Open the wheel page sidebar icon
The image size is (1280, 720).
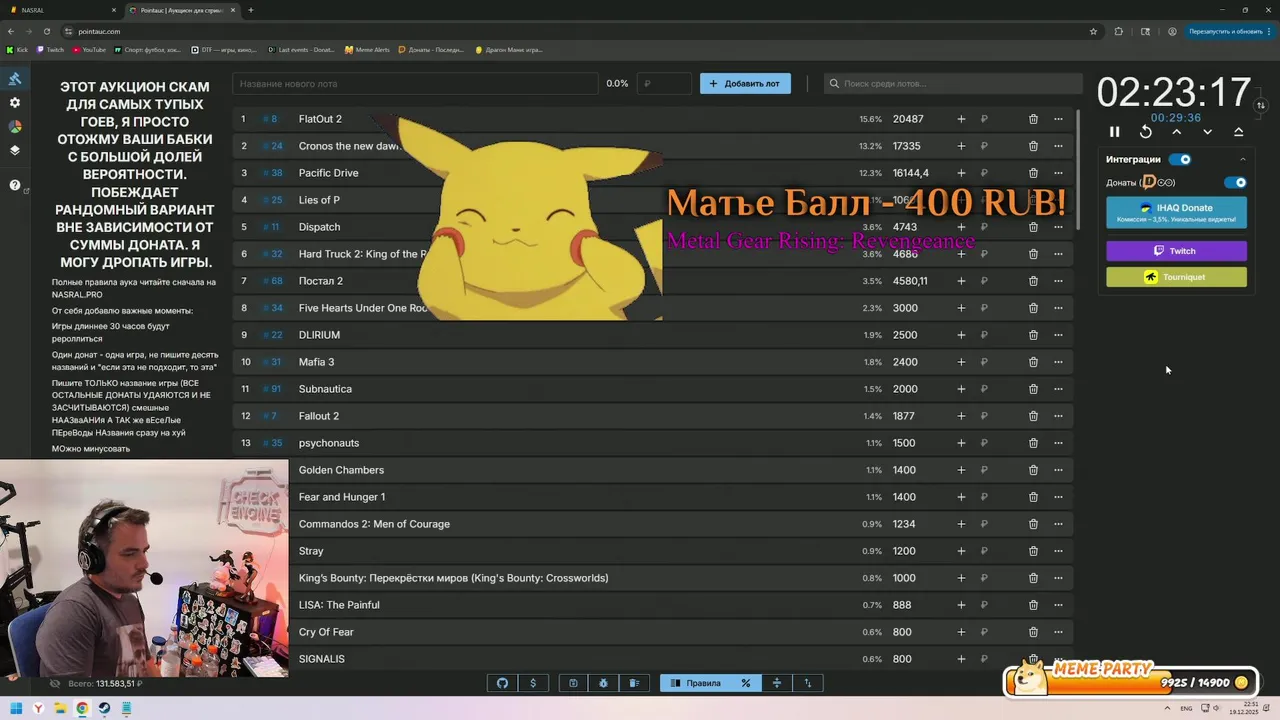15,127
